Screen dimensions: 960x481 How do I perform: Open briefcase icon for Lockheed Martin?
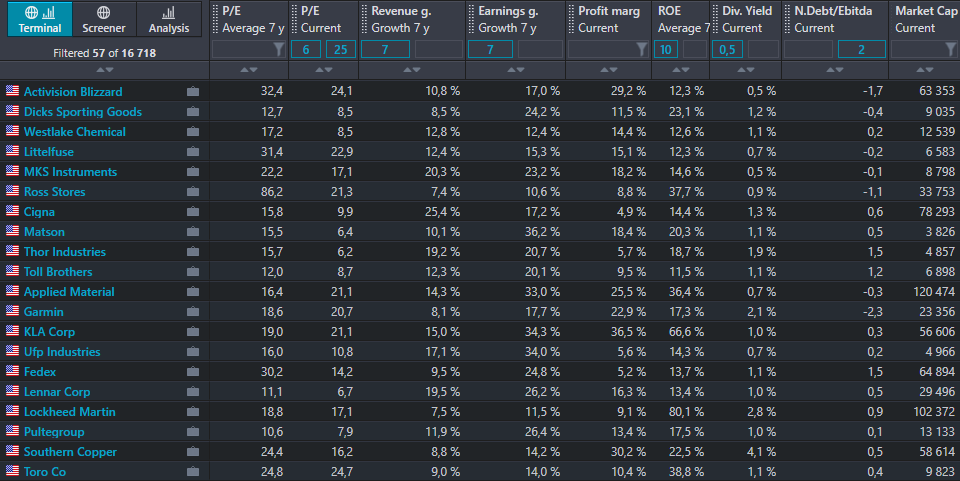coord(193,412)
